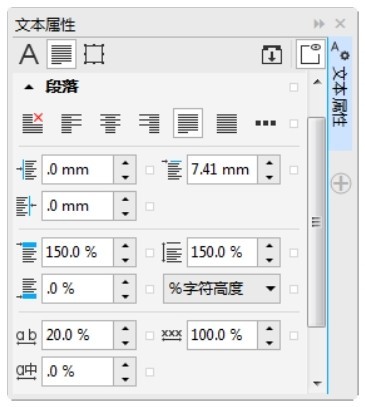Apply no horizontal alignment icon
The width and height of the screenshot is (365, 407).
[33, 123]
